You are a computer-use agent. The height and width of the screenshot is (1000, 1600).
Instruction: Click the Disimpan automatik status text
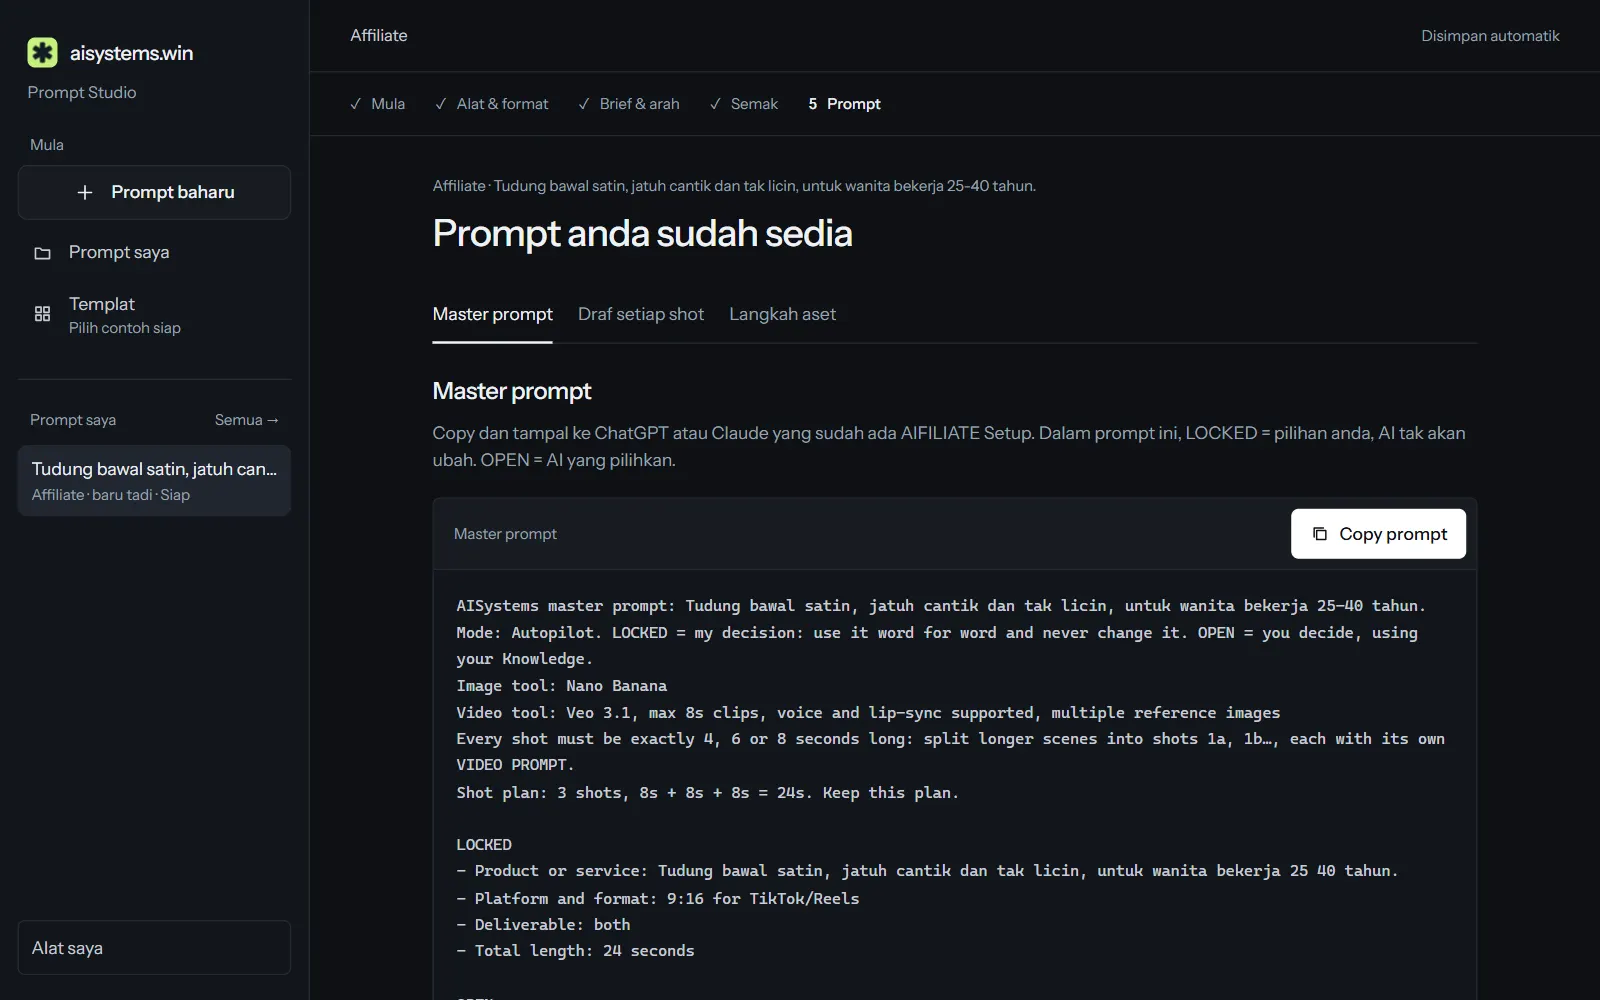(x=1490, y=36)
